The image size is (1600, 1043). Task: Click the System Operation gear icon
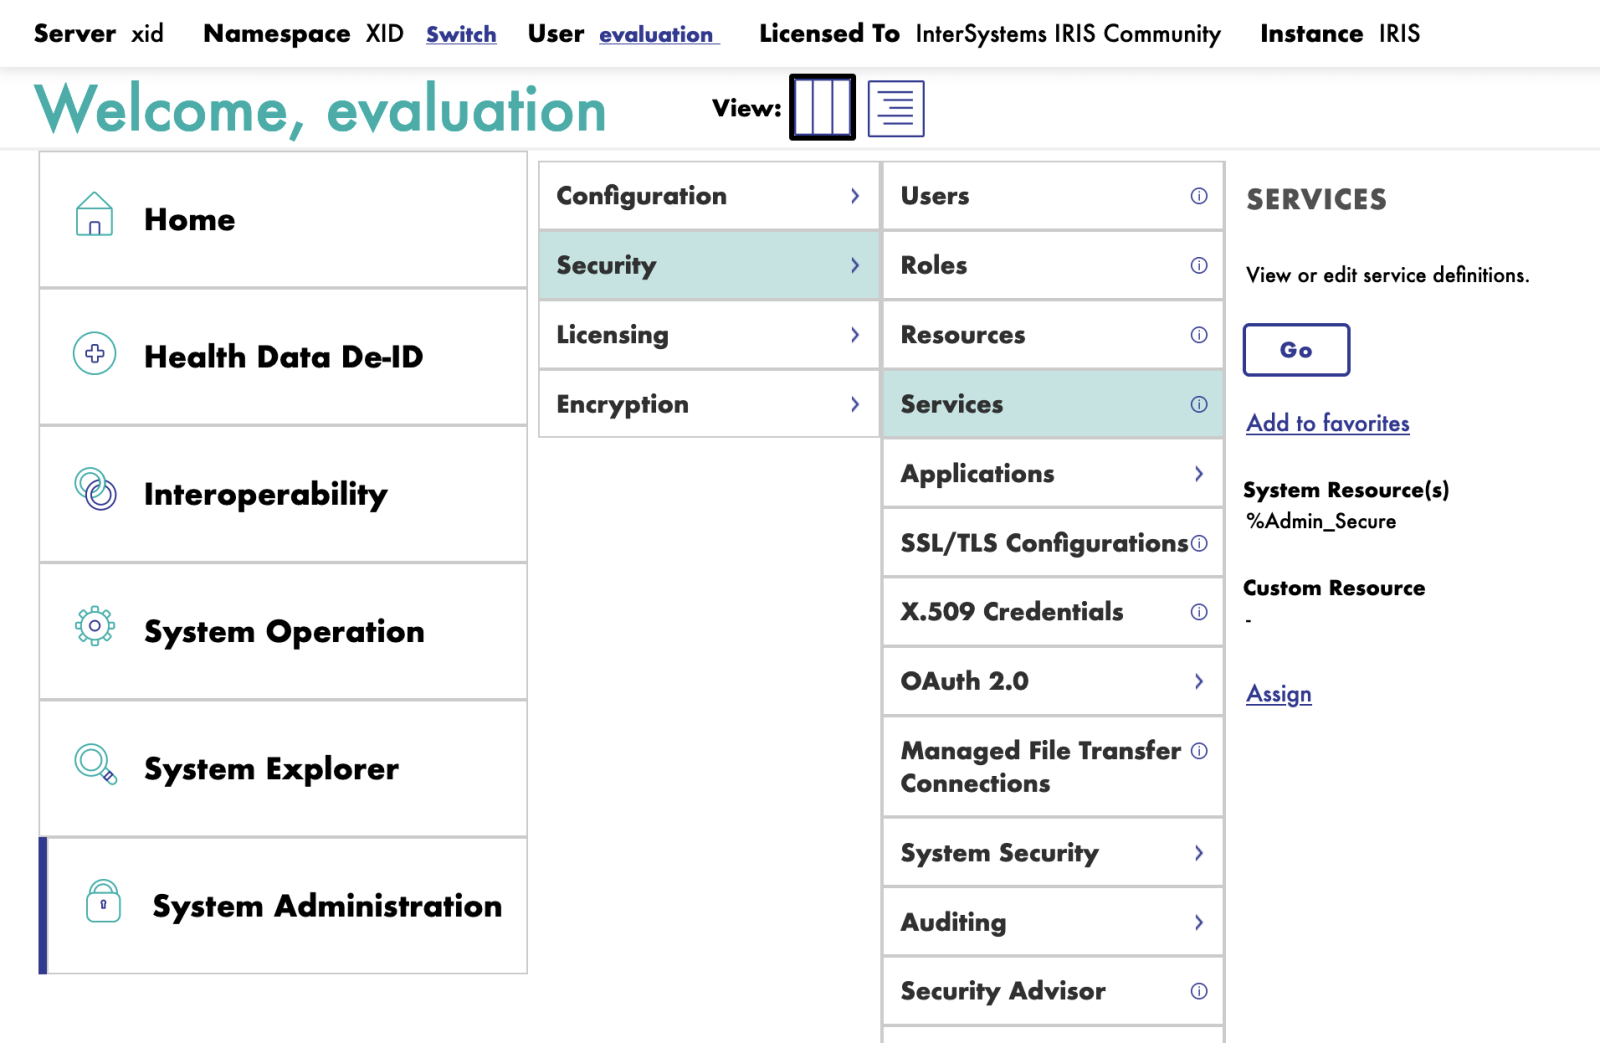point(95,627)
